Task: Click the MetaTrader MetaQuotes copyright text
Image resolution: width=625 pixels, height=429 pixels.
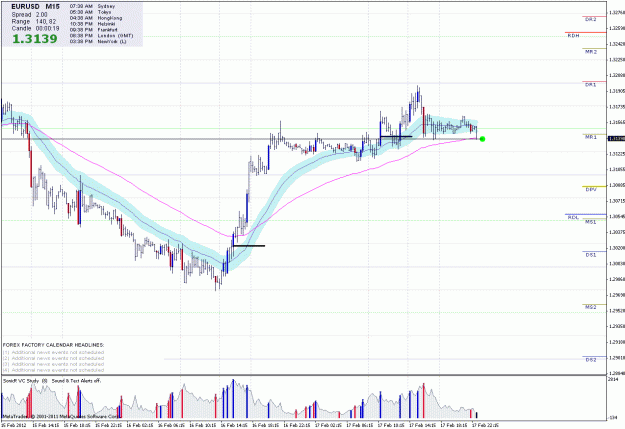Action: tap(62, 417)
